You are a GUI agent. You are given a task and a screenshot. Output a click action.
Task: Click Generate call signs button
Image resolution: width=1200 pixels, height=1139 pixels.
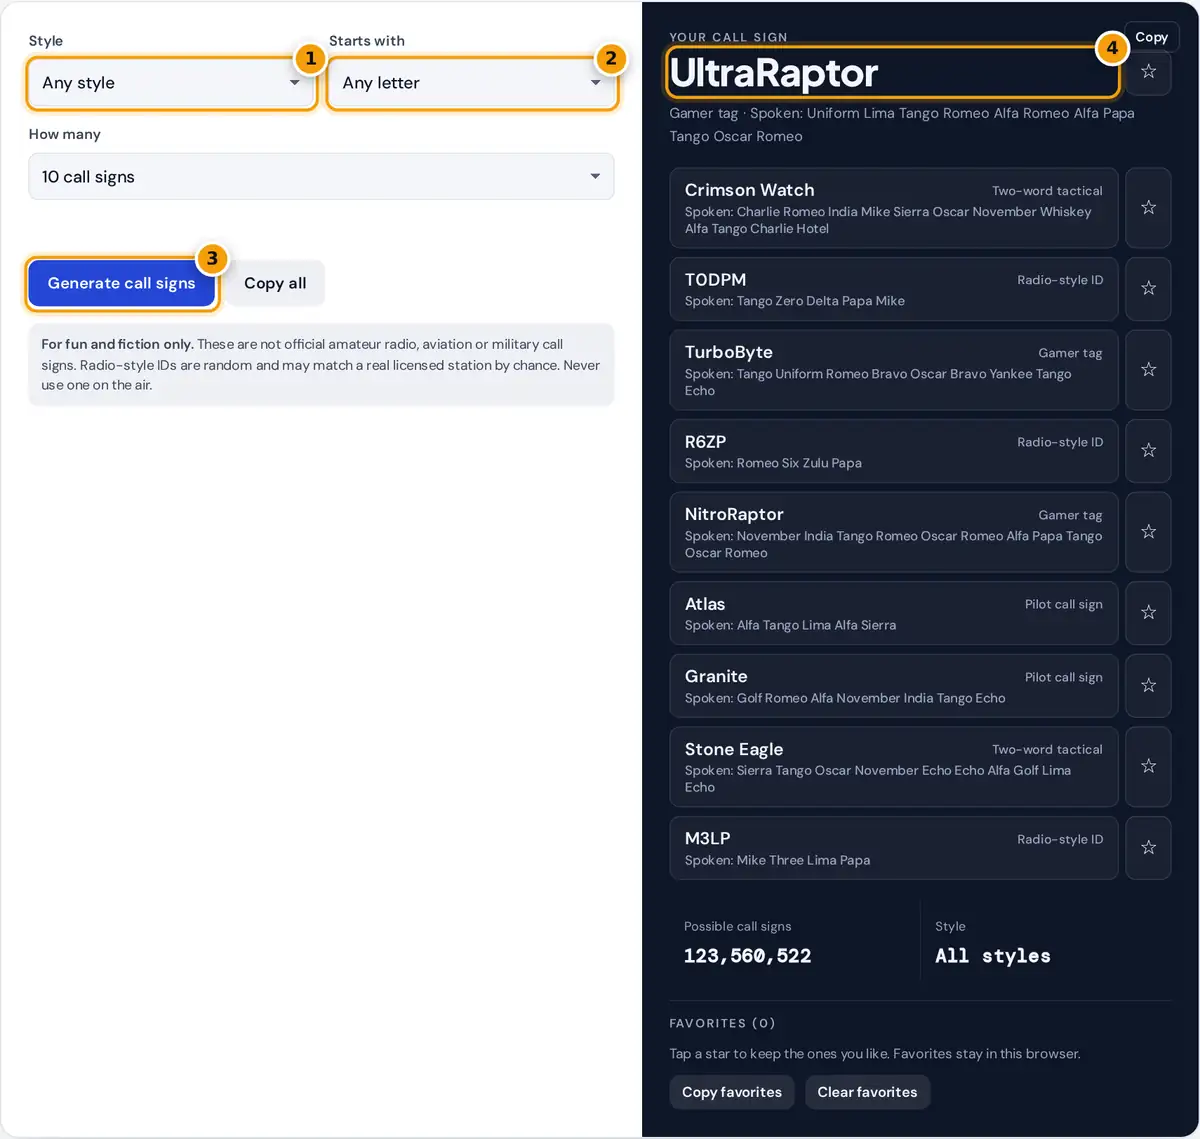click(x=121, y=284)
